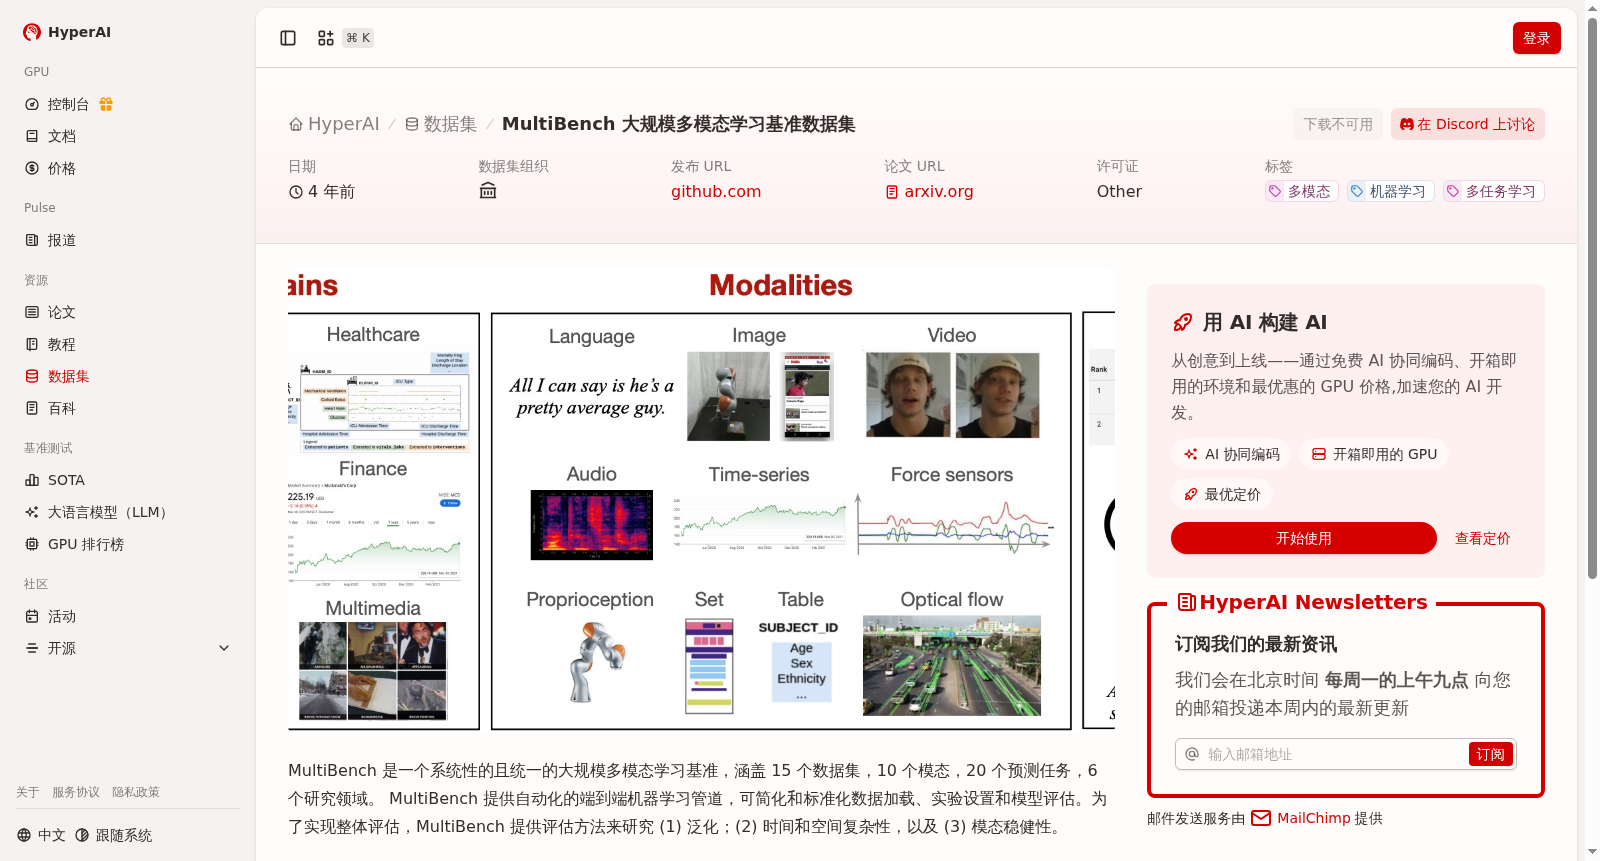Click the 开始使用 button
Image resolution: width=1600 pixels, height=861 pixels.
point(1304,538)
